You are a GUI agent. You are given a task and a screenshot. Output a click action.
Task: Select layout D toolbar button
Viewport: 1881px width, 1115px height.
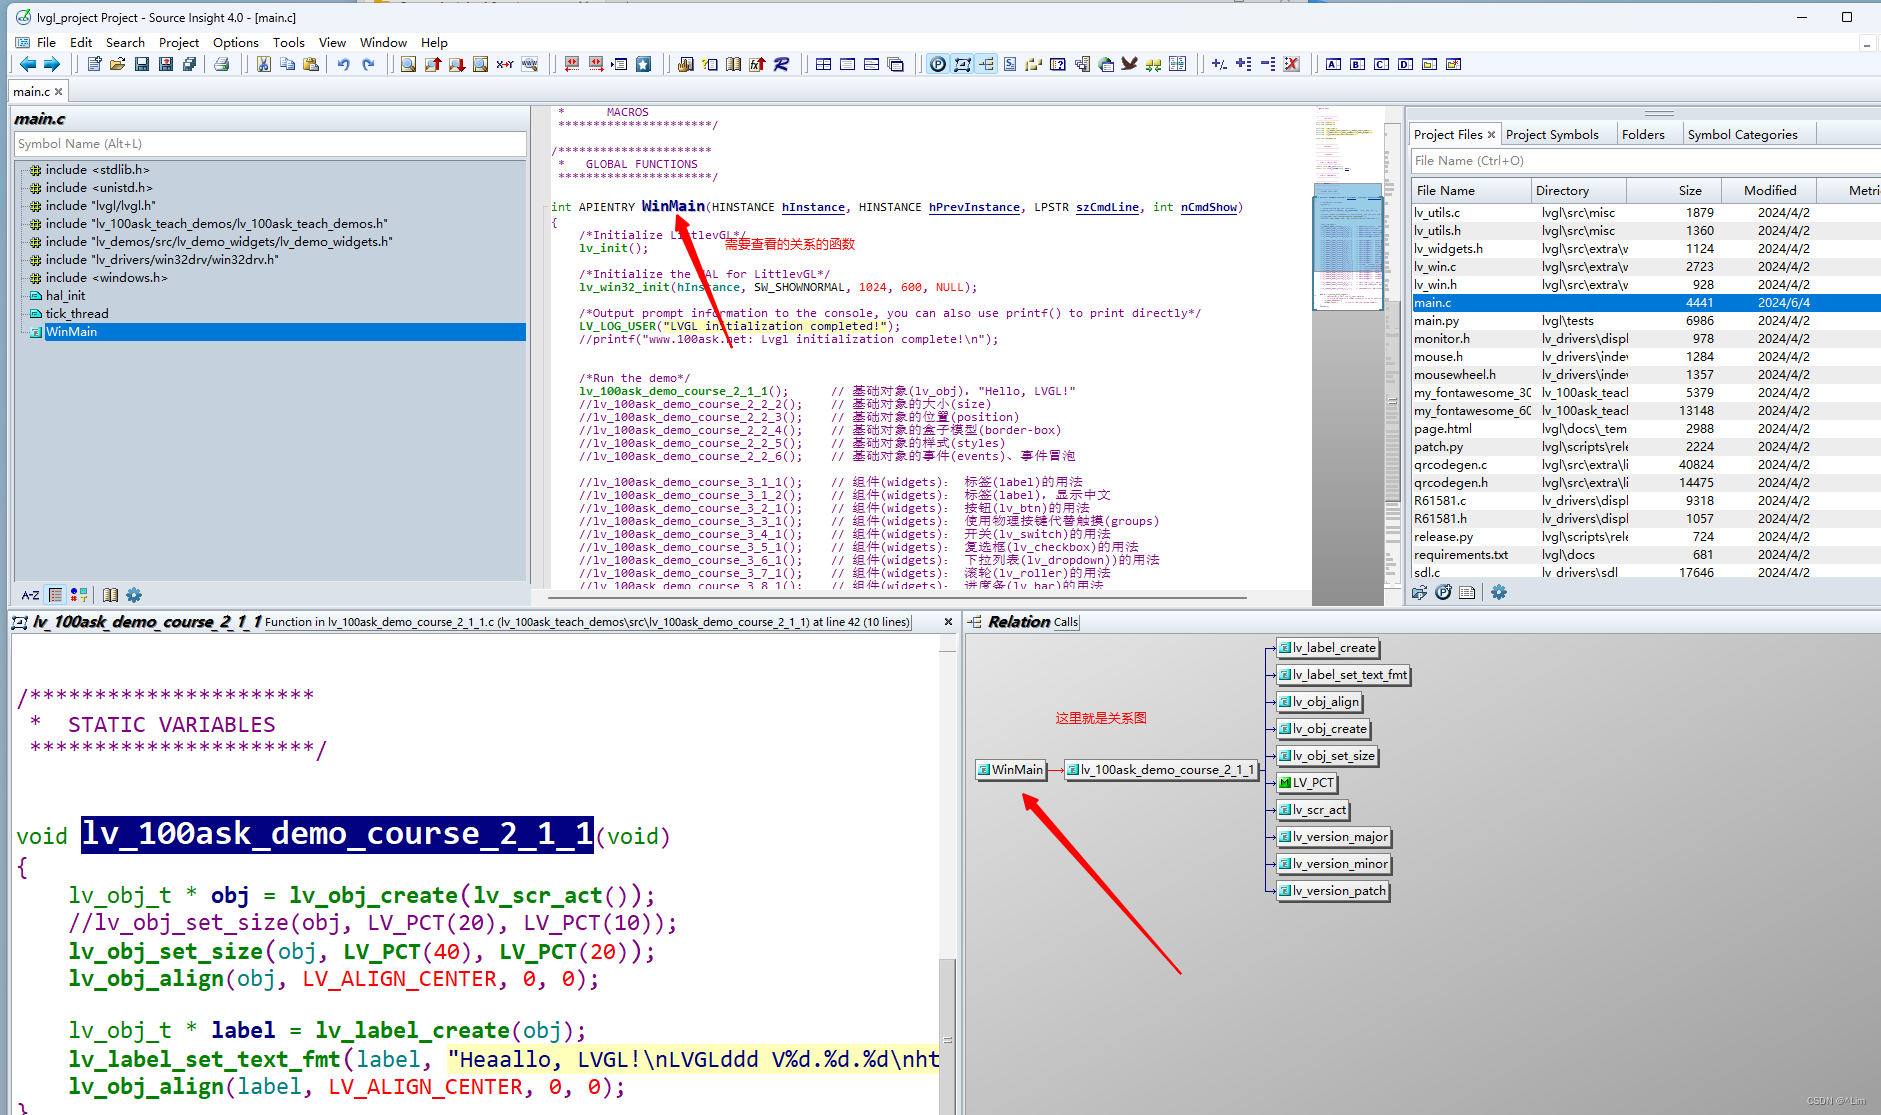coord(1405,64)
